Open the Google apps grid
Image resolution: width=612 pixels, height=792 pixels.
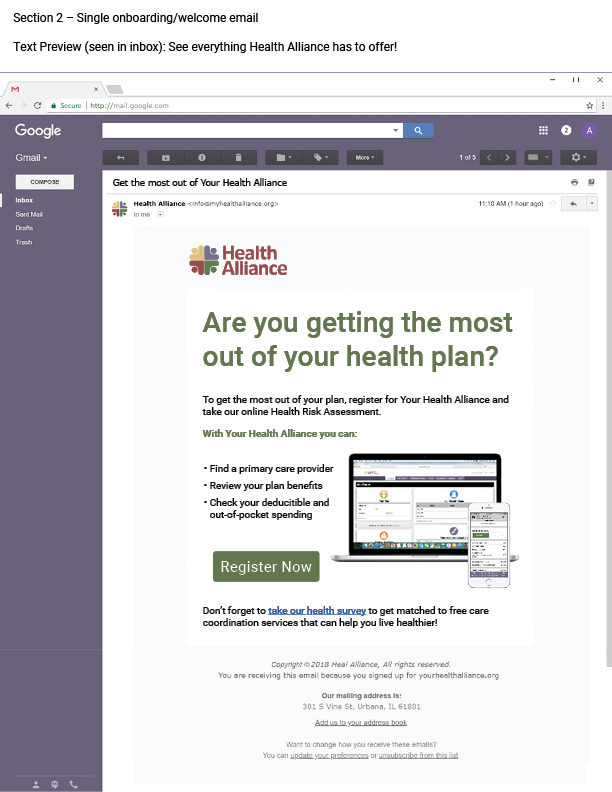(x=543, y=130)
